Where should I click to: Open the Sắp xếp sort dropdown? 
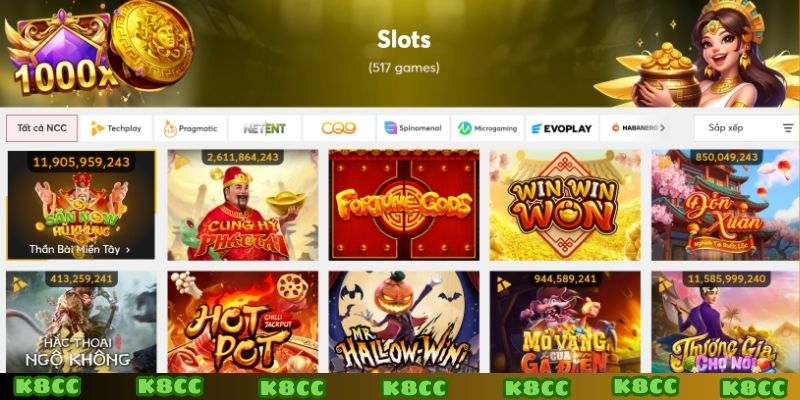[746, 128]
